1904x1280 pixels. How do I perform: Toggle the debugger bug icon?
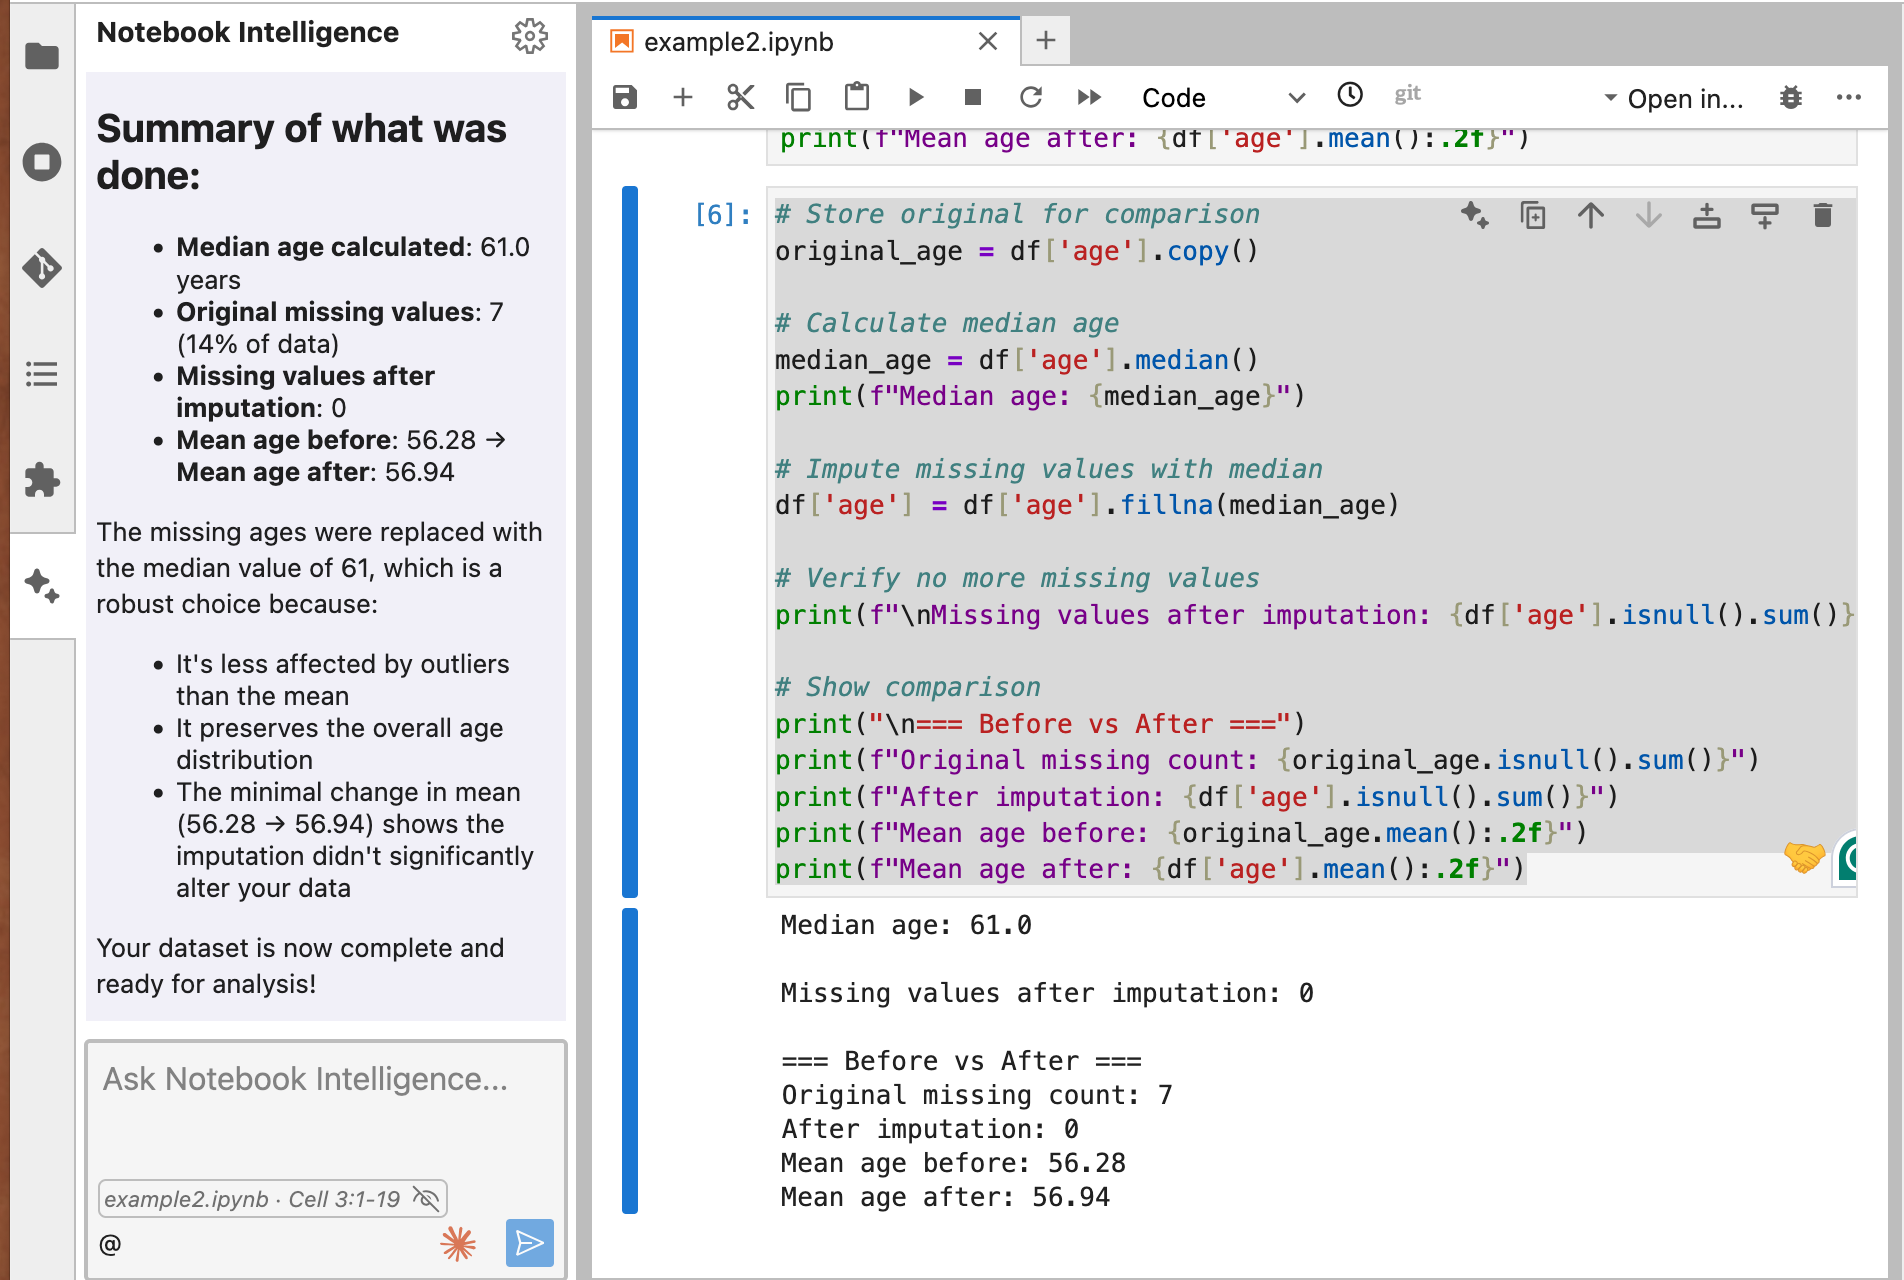coord(1790,98)
